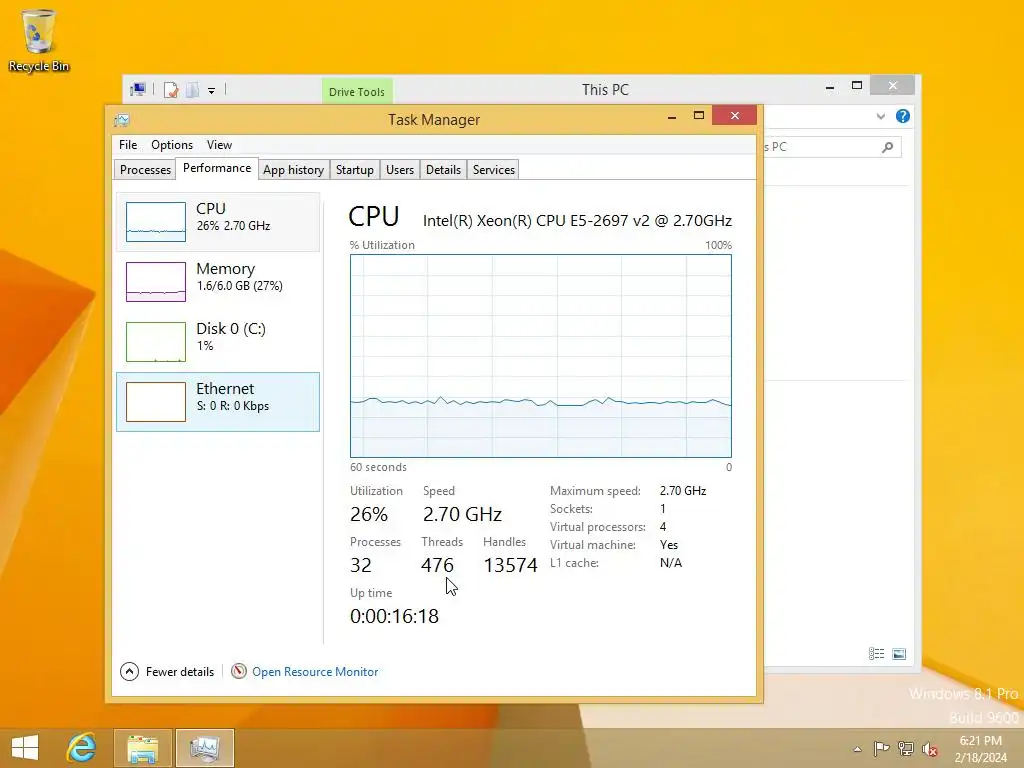
Task: Open the File menu in Task Manager
Action: click(128, 145)
